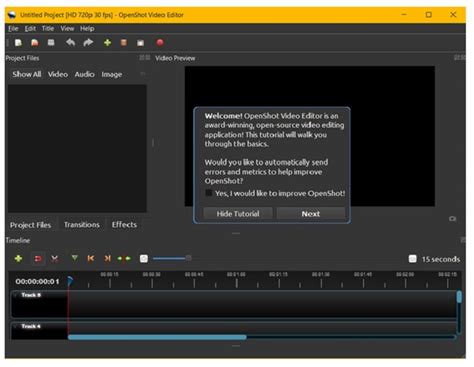Viewport: 474px width, 367px height.
Task: Jump to the previous marker
Action: point(91,258)
